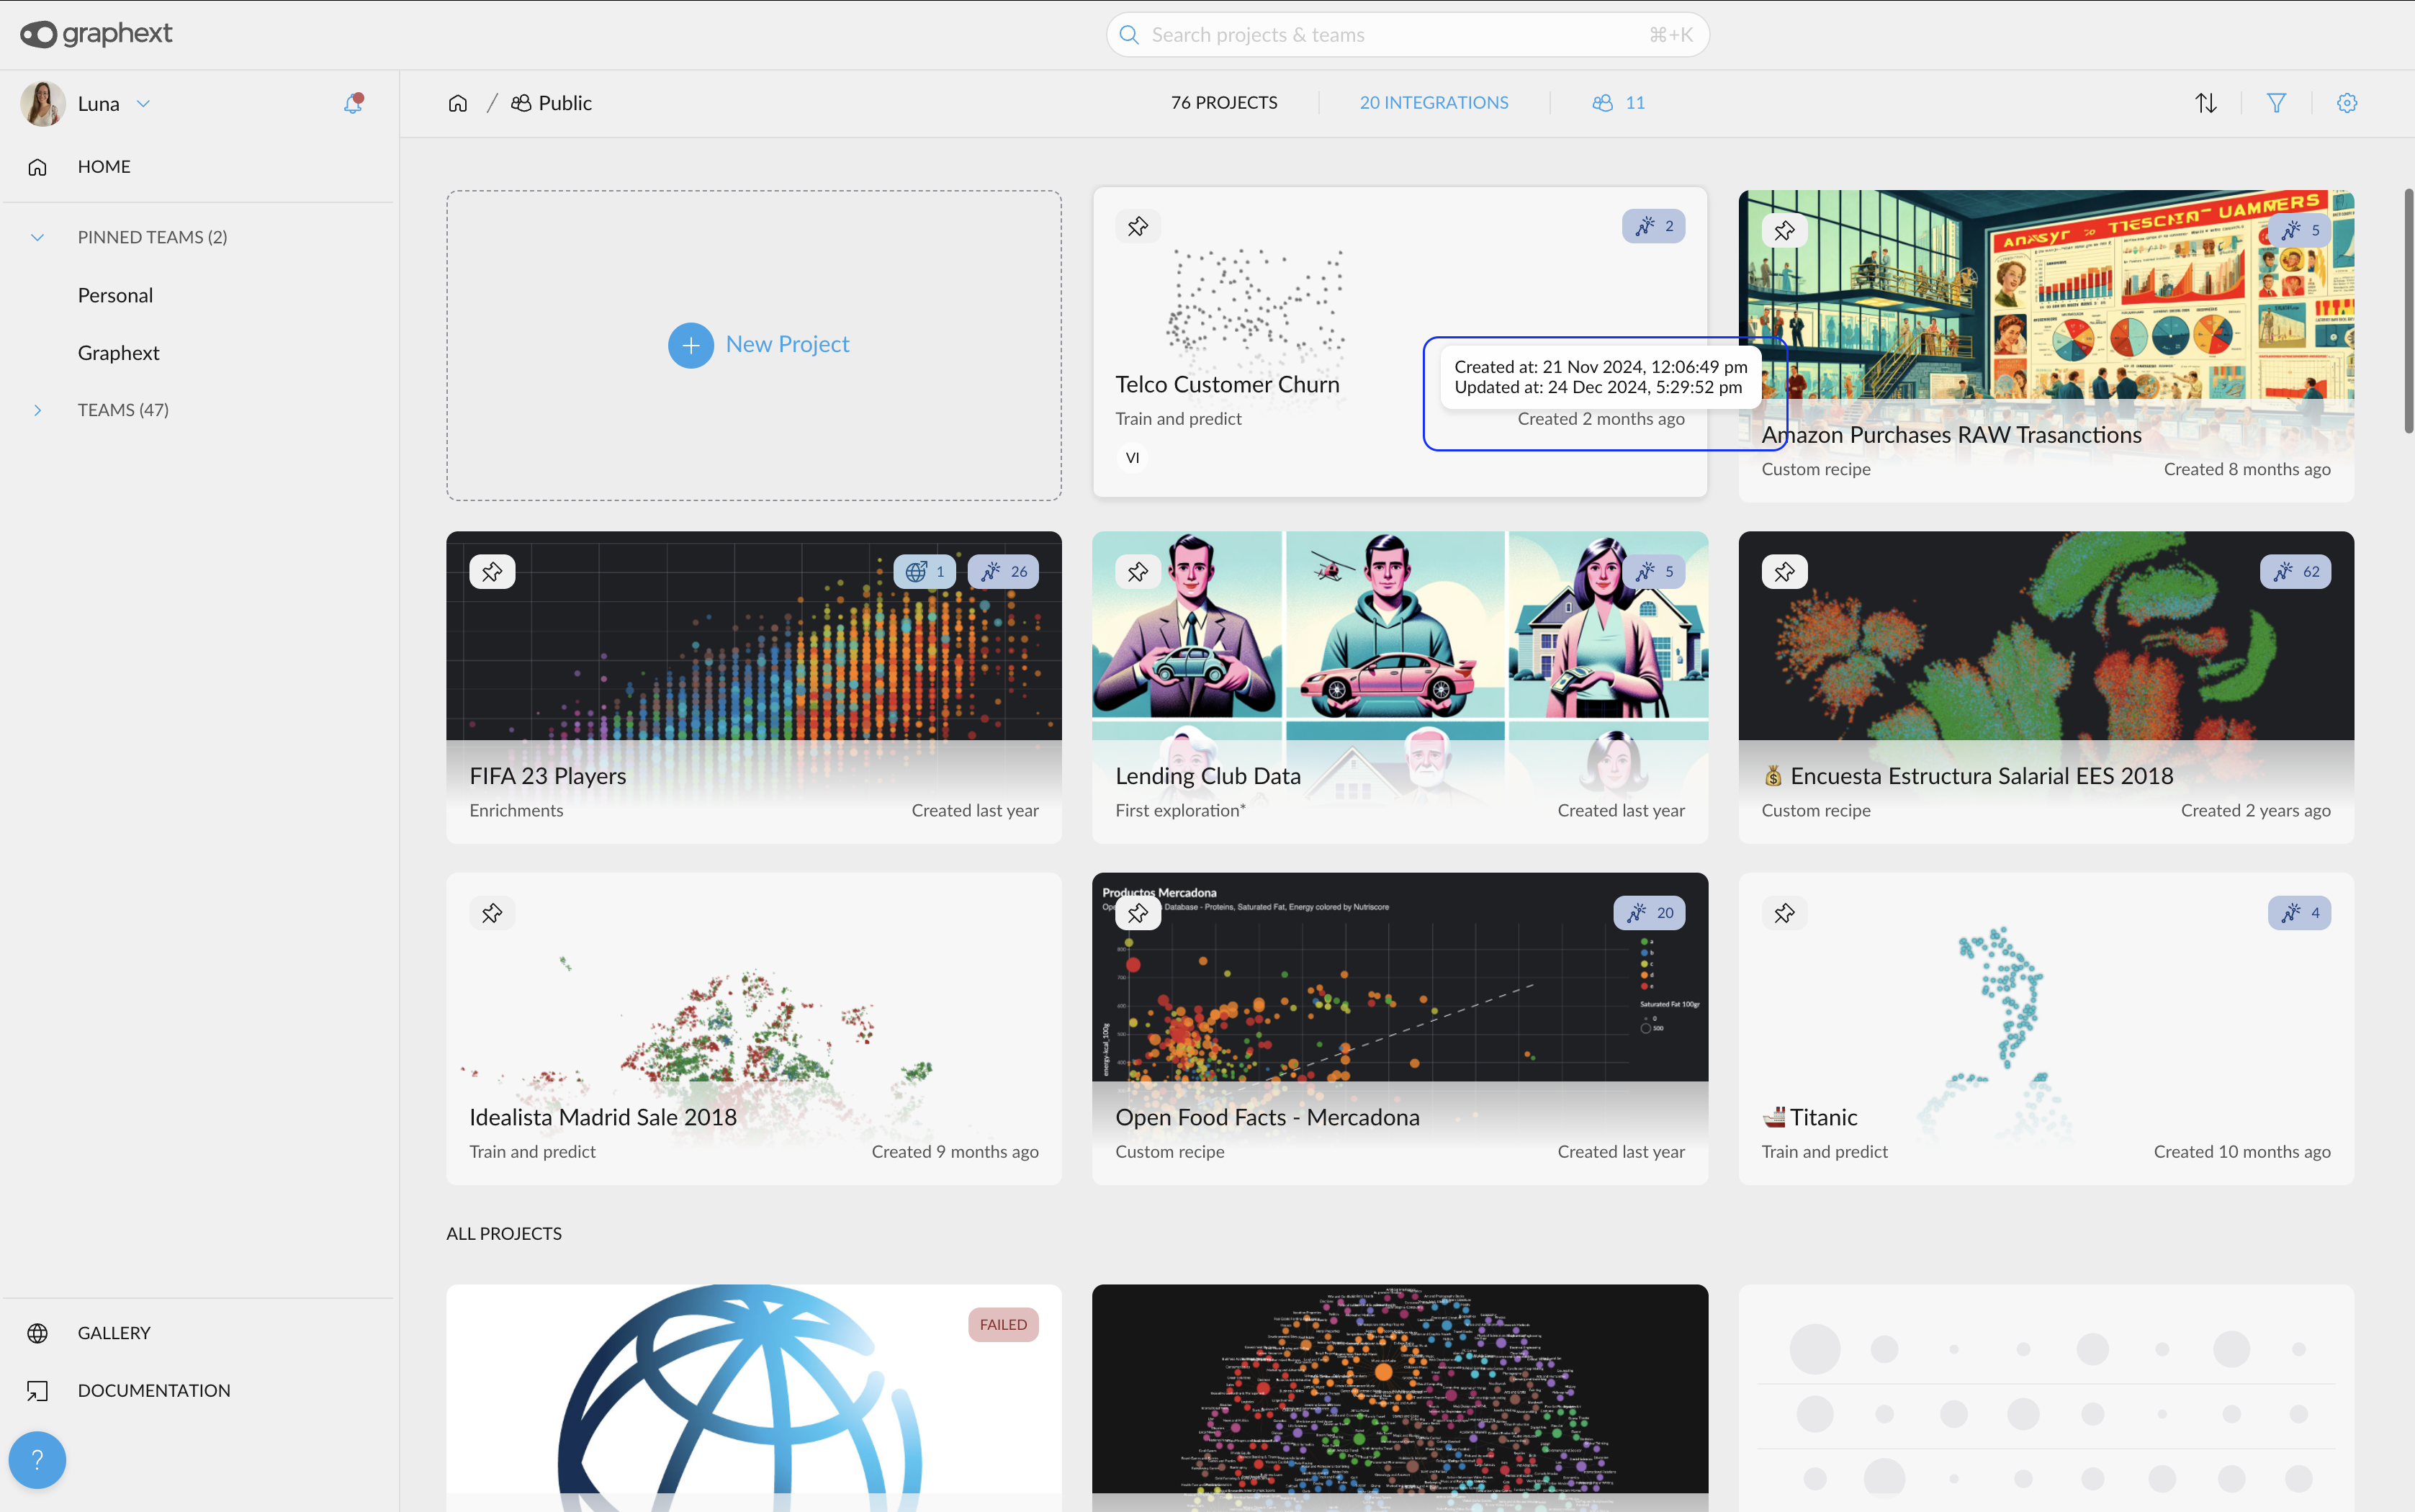The width and height of the screenshot is (2415, 1512).
Task: Unpin the FIFA 23 Players project
Action: (x=492, y=572)
